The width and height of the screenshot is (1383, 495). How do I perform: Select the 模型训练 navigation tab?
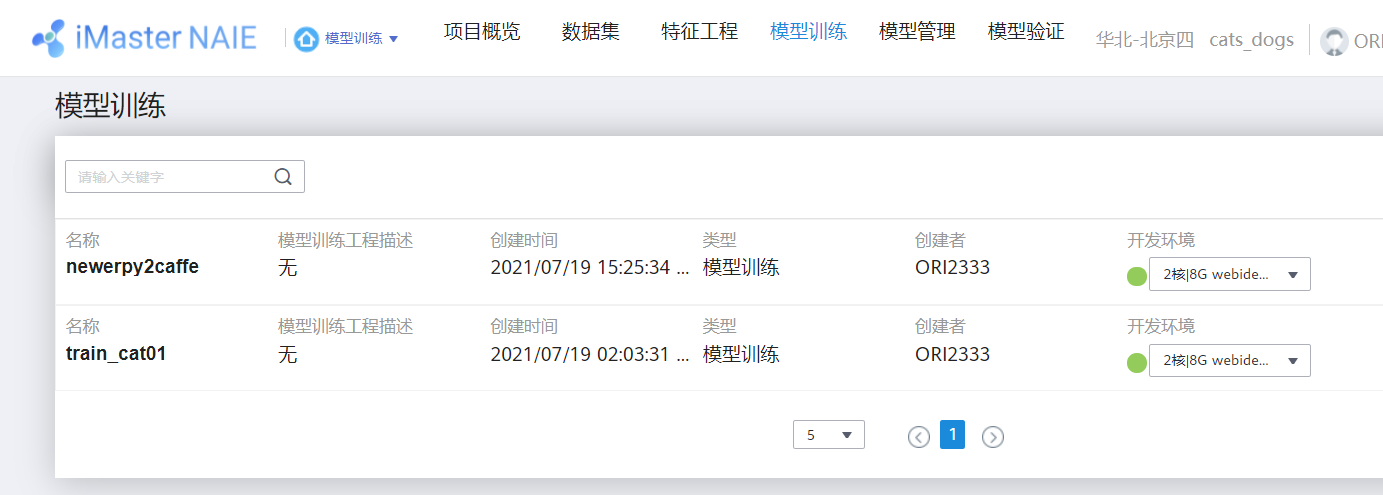[808, 32]
